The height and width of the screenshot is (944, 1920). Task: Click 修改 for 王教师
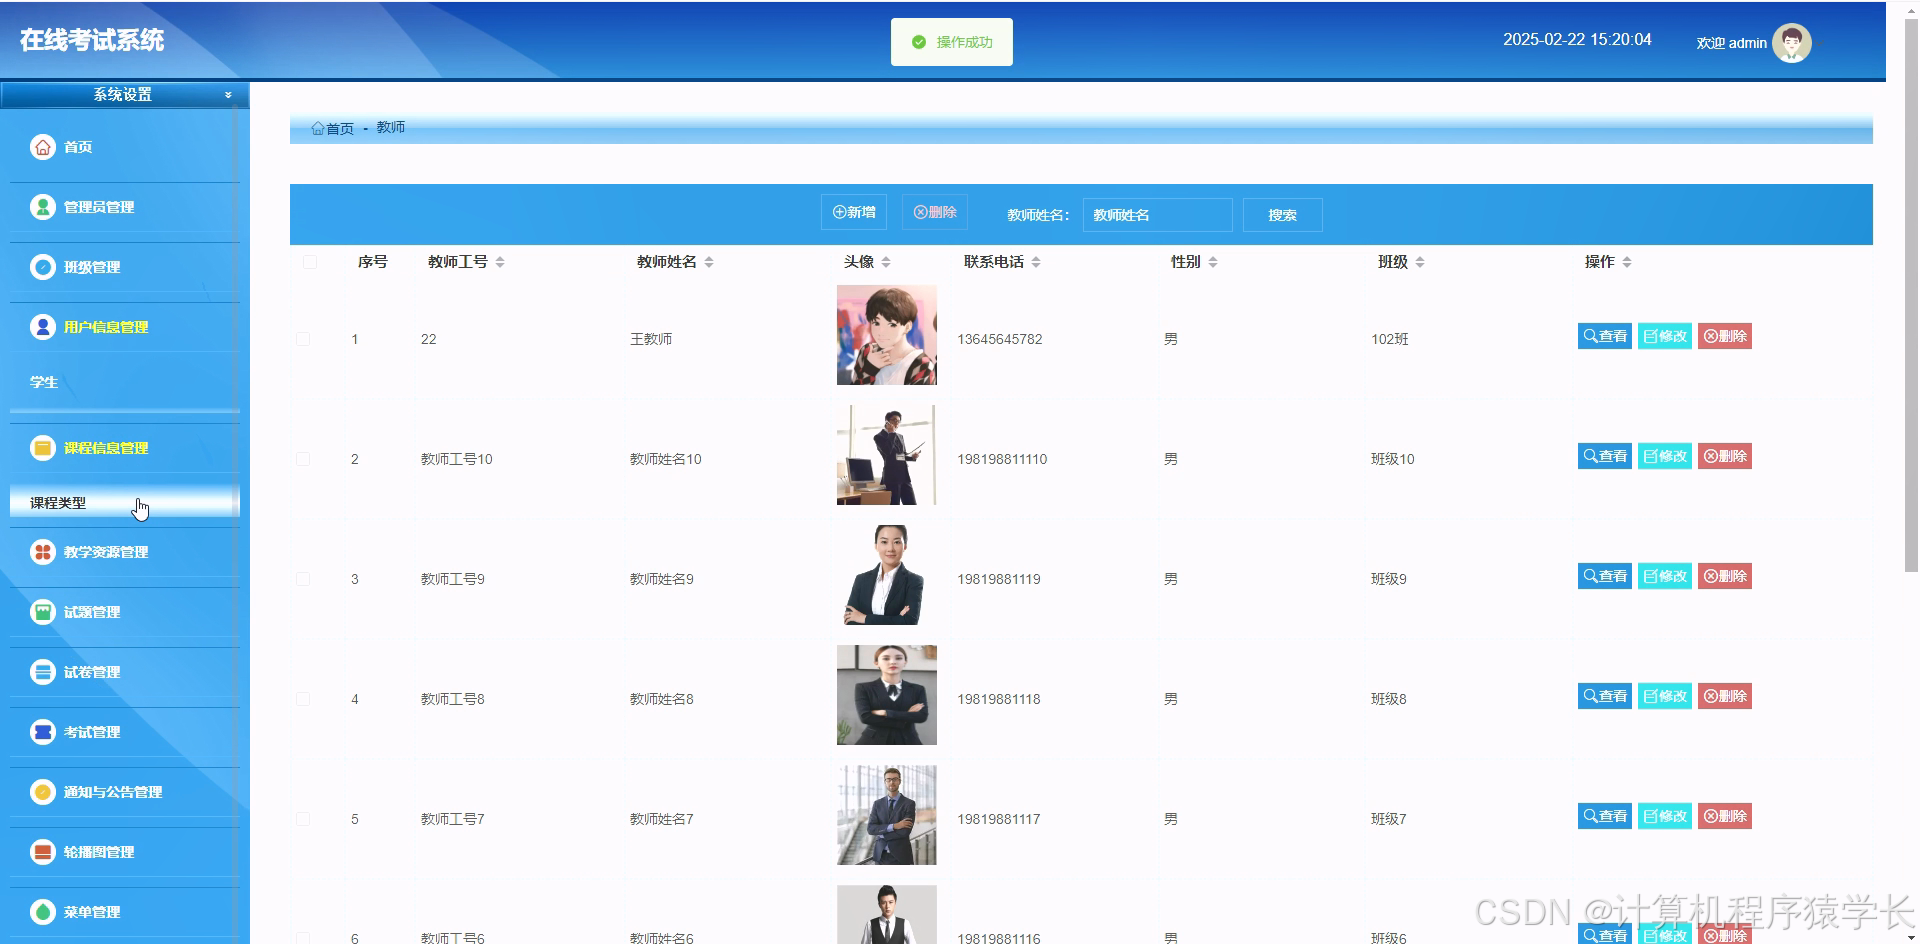click(x=1665, y=336)
